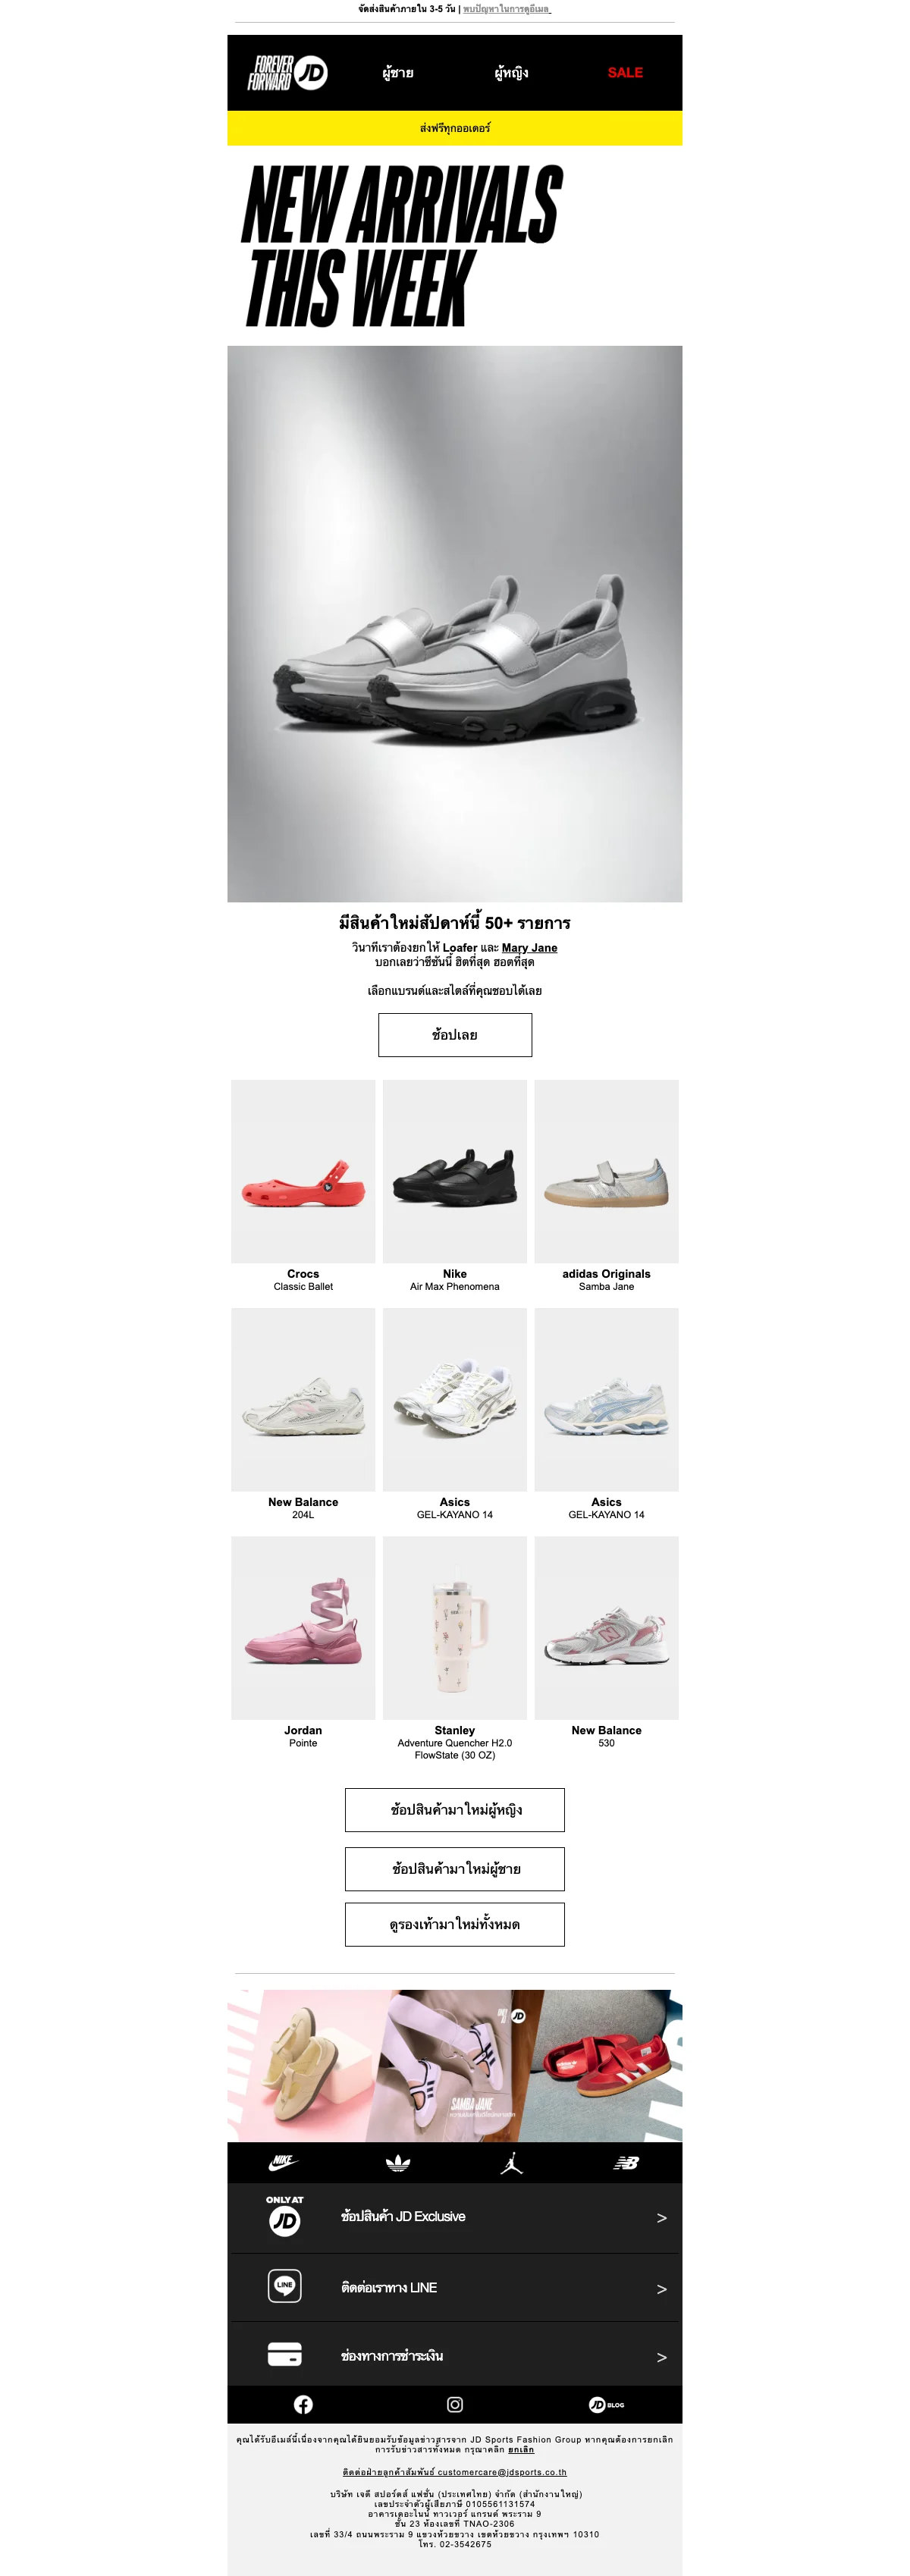Expand the payment channels row arrow
Image resolution: width=910 pixels, height=2576 pixels.
coord(661,2357)
